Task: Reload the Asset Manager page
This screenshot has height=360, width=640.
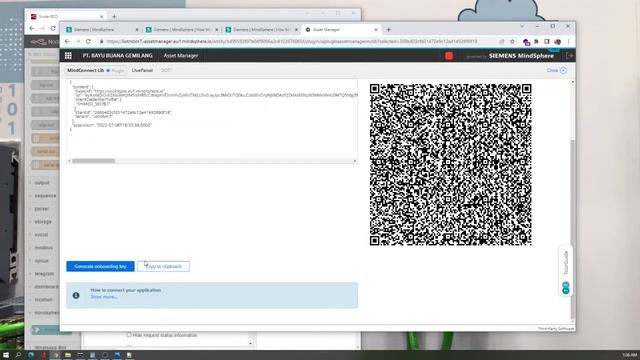Action: pyautogui.click(x=89, y=41)
